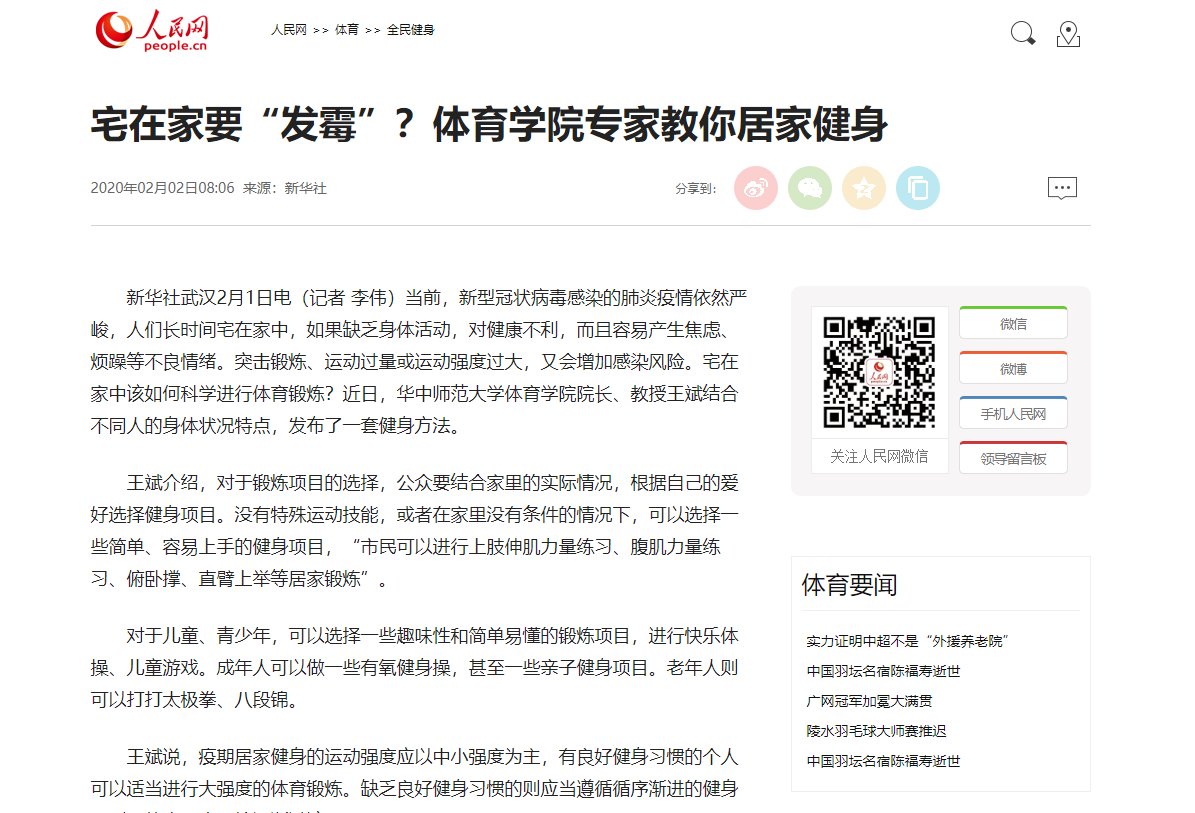Click the 人民网 WeChat QR code
This screenshot has height=813, width=1195.
(x=879, y=372)
